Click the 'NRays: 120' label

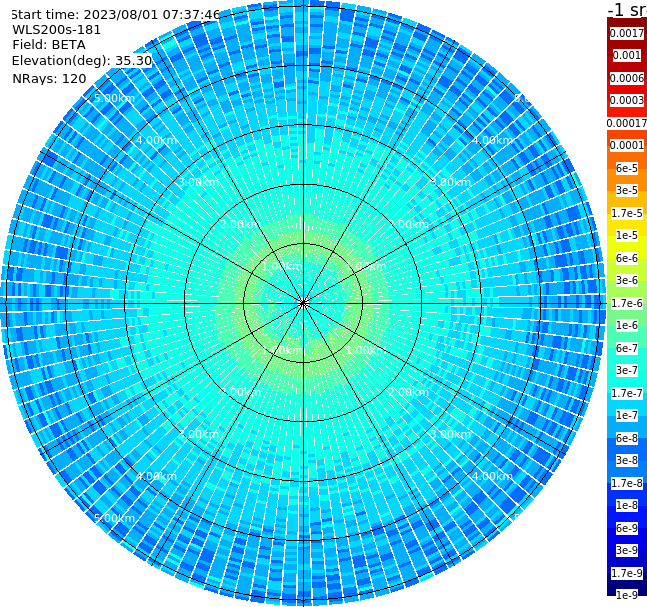(x=49, y=78)
